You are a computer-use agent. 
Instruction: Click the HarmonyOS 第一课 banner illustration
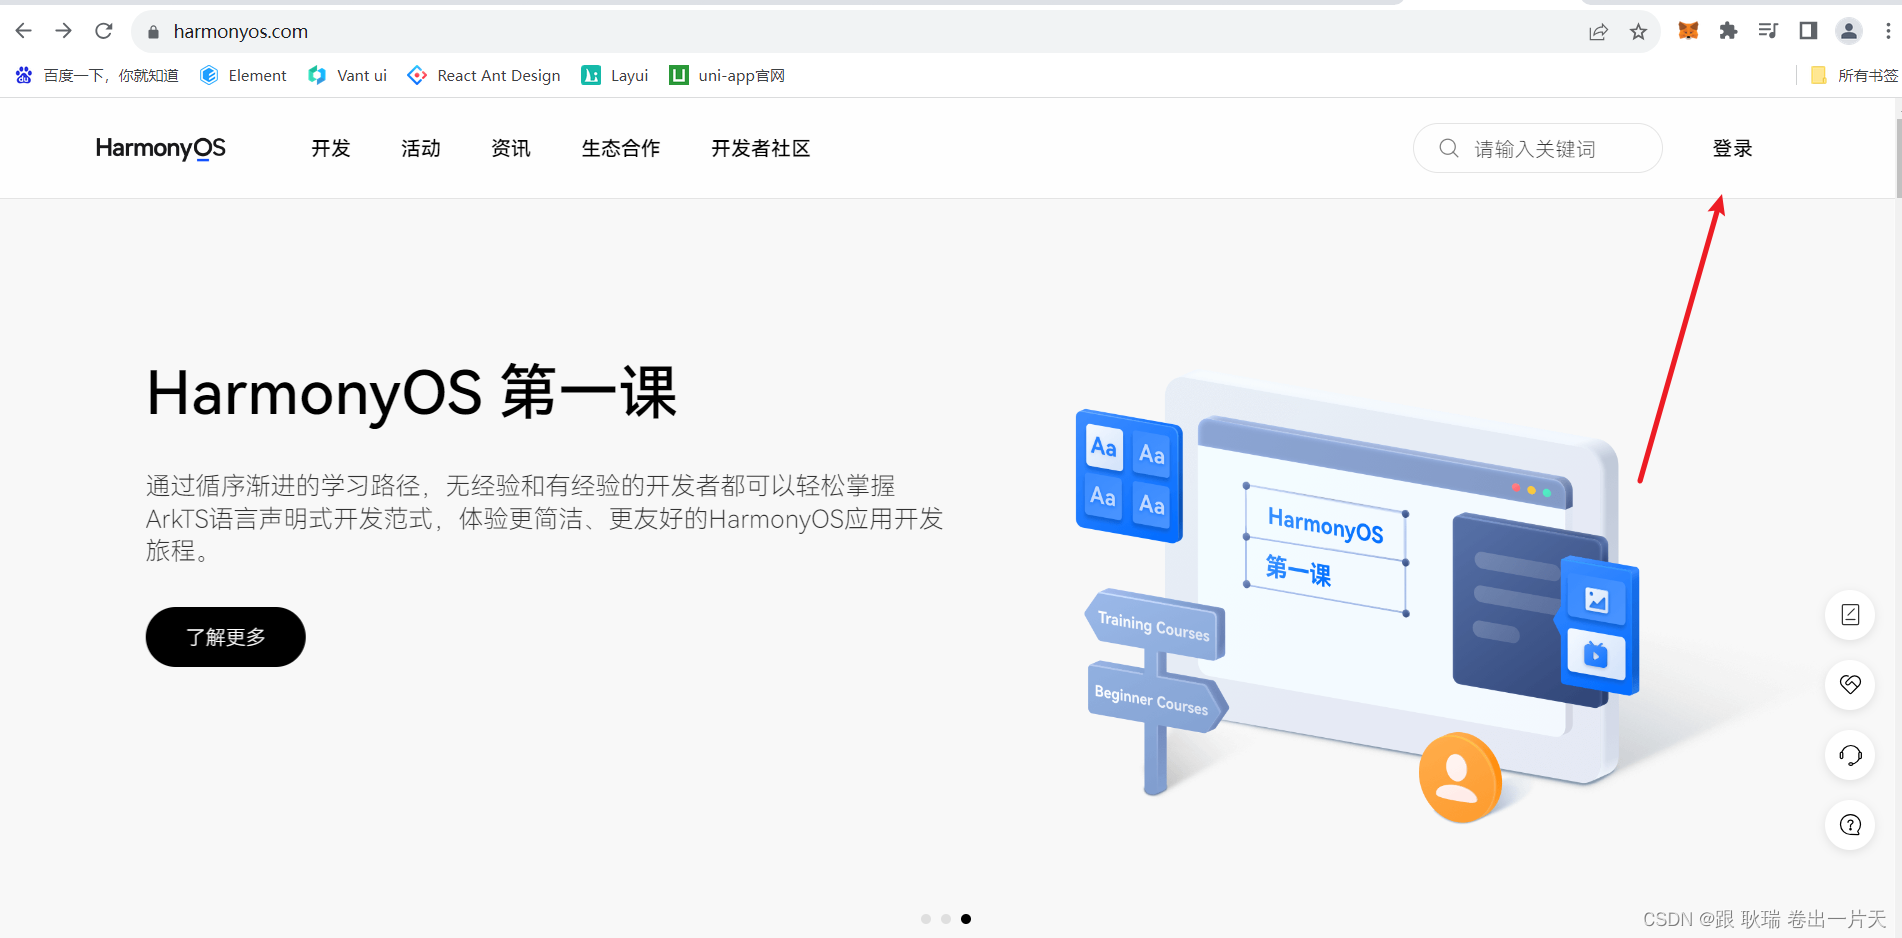click(x=1358, y=600)
